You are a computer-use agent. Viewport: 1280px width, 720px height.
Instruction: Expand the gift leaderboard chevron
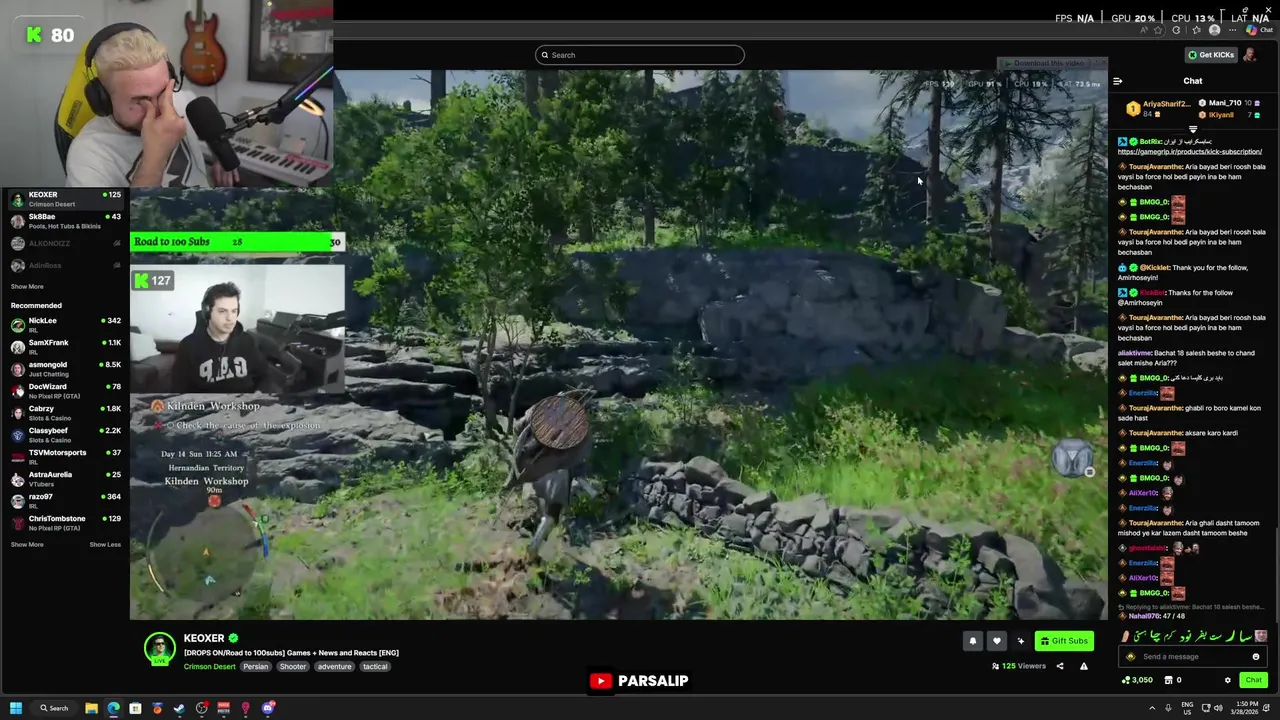click(x=1192, y=129)
